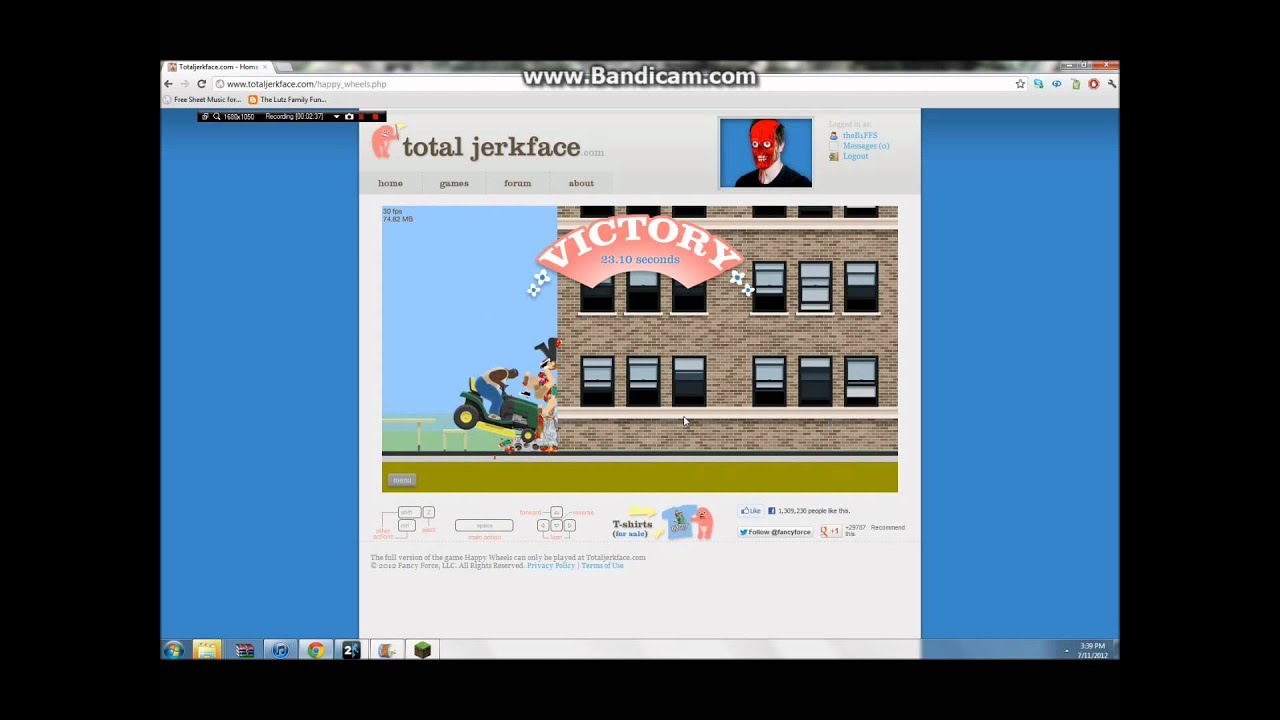Open the forum navigation item
1280x720 pixels.
click(x=517, y=183)
